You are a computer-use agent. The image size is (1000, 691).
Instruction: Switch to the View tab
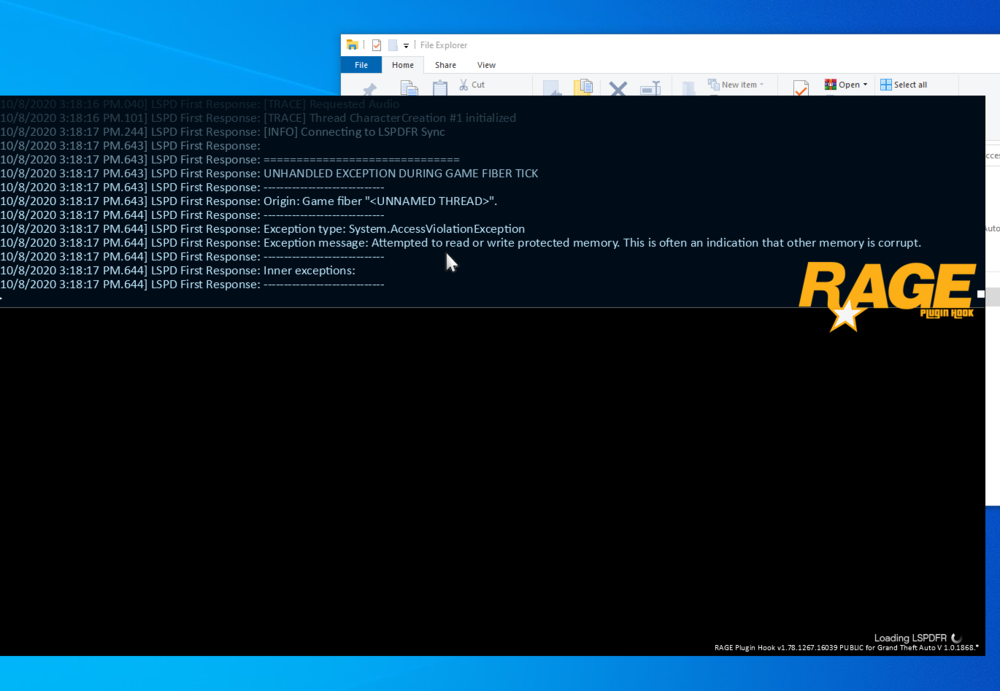point(486,64)
